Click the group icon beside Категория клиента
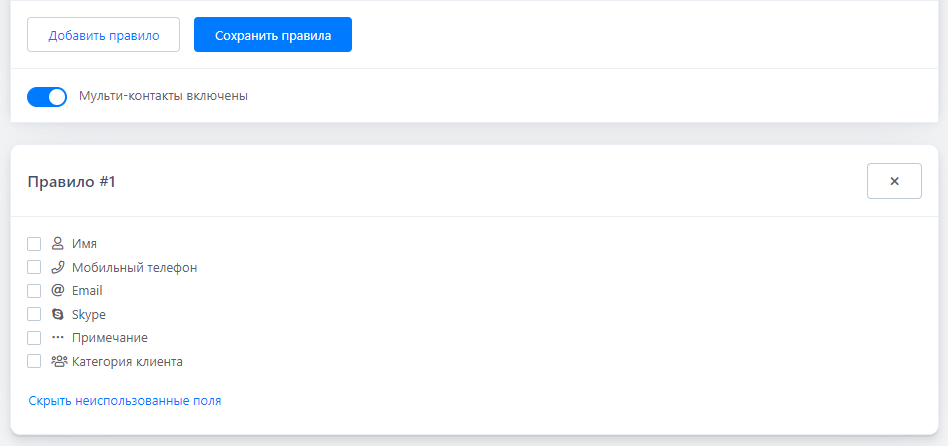The height and width of the screenshot is (446, 948). [x=58, y=361]
